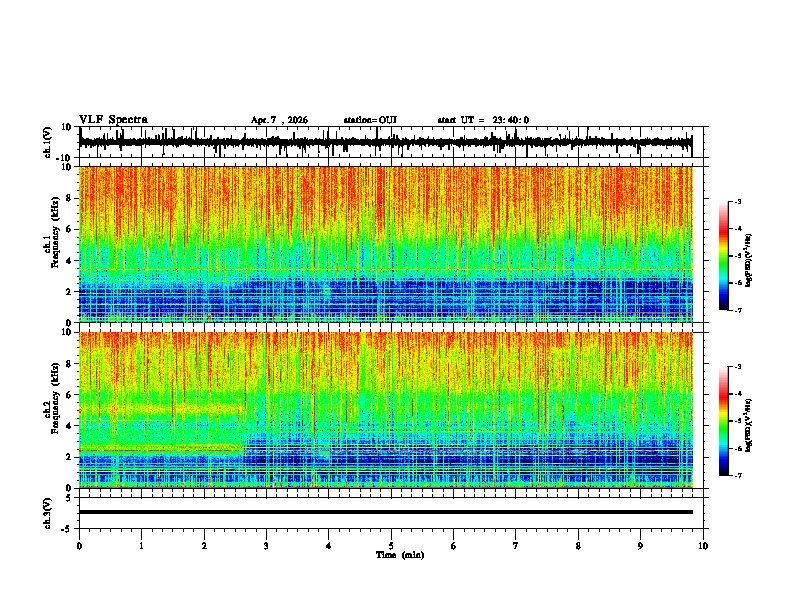
Task: Click the "5" tick on ch.3(V) axis
Action: coord(70,497)
